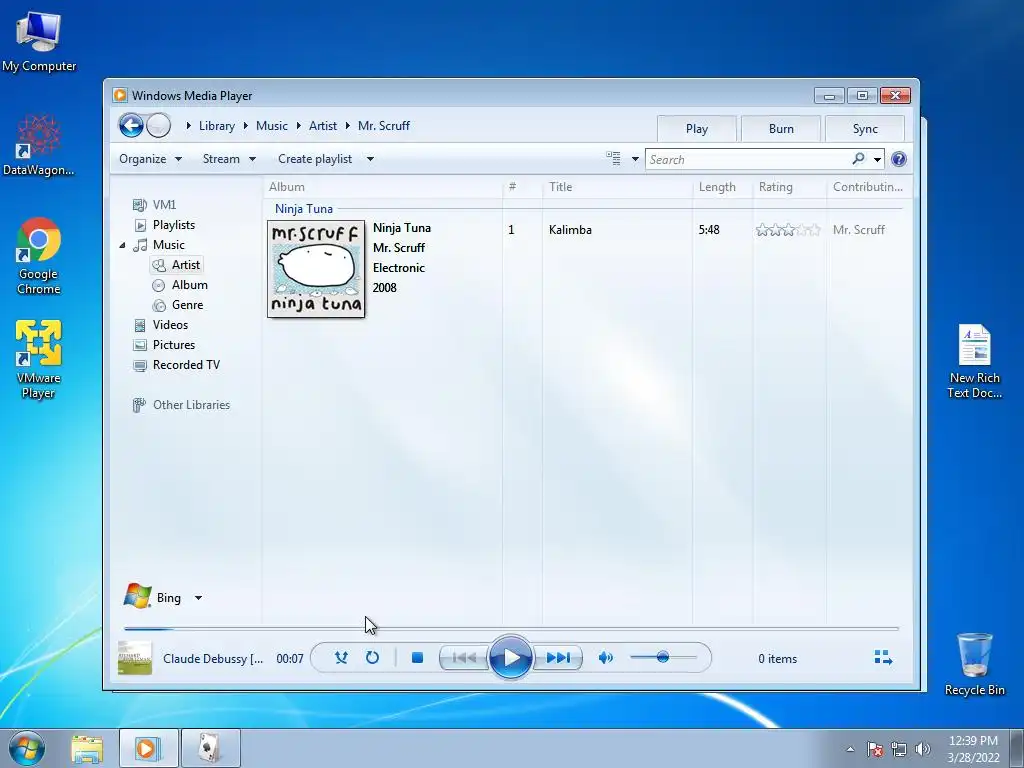The image size is (1024, 768).
Task: Select the Ninja Tuna album cover
Action: [316, 269]
